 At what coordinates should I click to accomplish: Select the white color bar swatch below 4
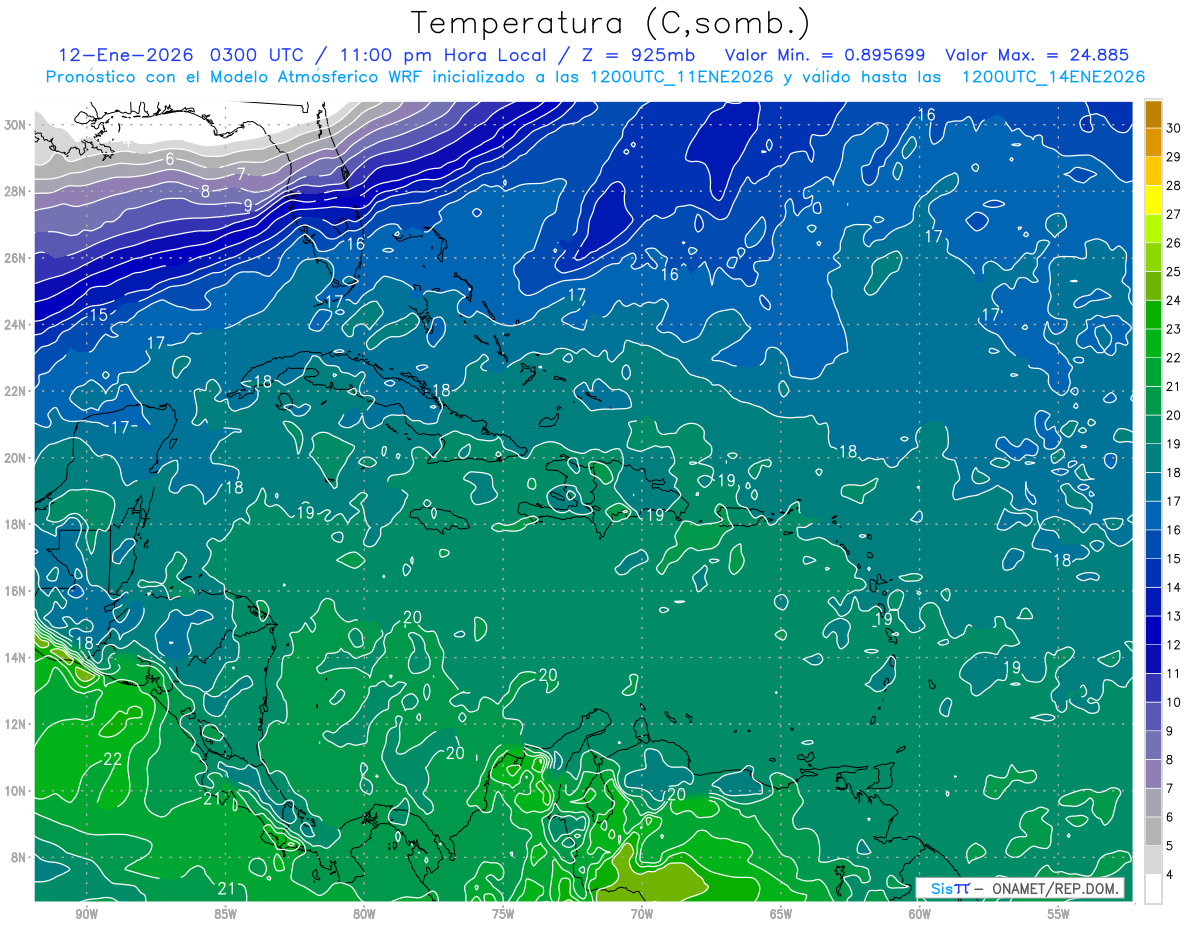(x=1153, y=888)
